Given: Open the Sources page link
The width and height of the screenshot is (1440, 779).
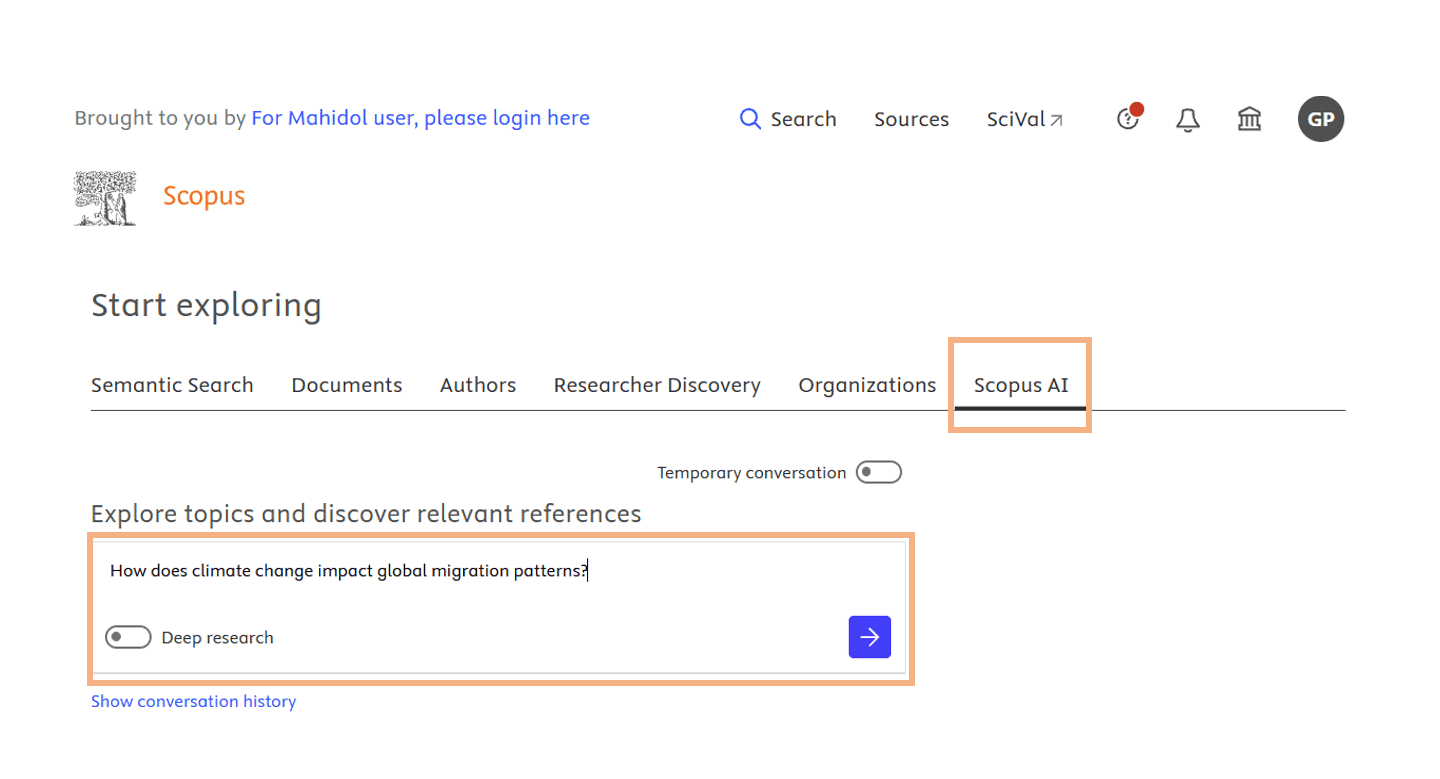Looking at the screenshot, I should click(x=911, y=119).
